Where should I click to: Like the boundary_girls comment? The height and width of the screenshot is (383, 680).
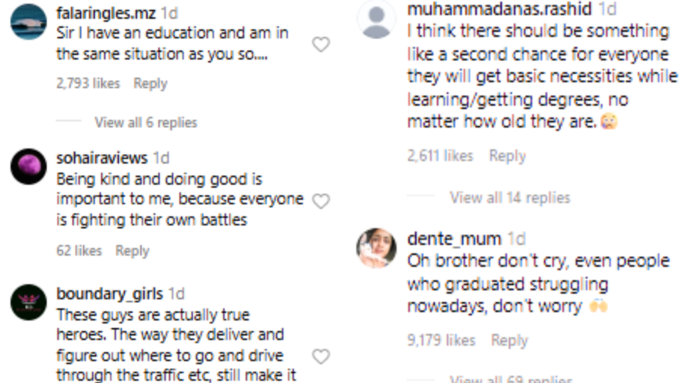coord(321,357)
